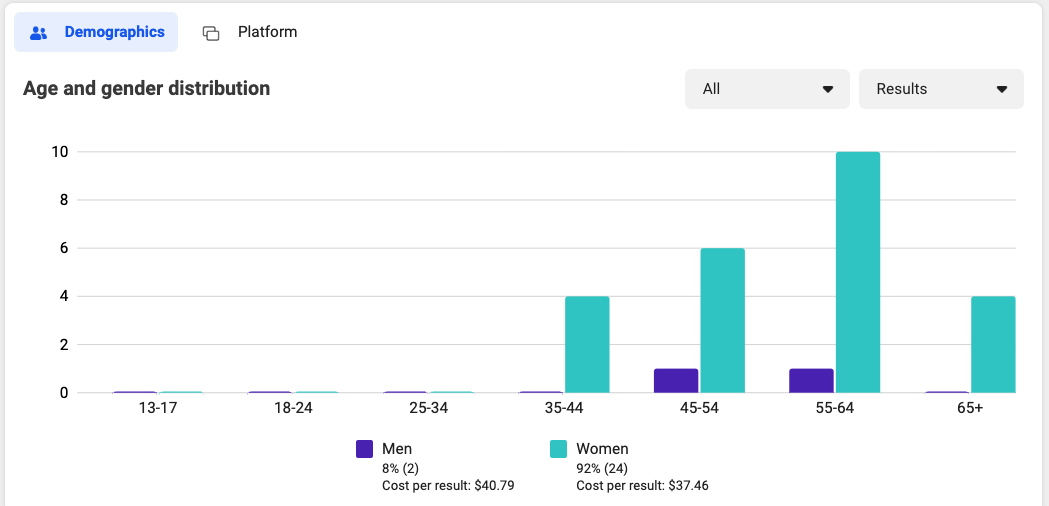Click the teal Women legend swatch
Screen dimensions: 1049x506
coord(559,449)
